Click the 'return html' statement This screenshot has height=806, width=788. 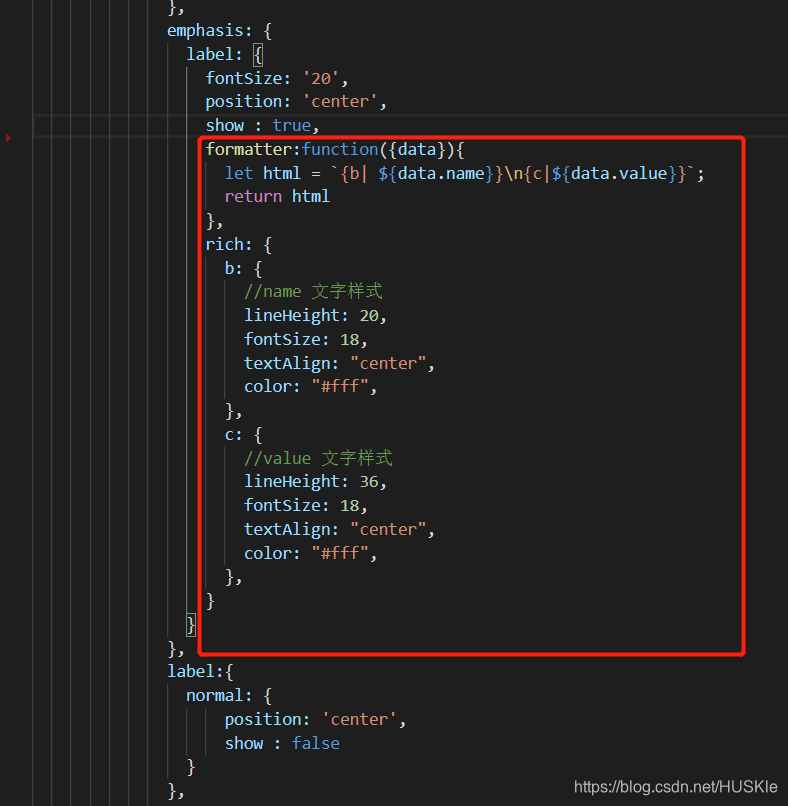point(277,196)
